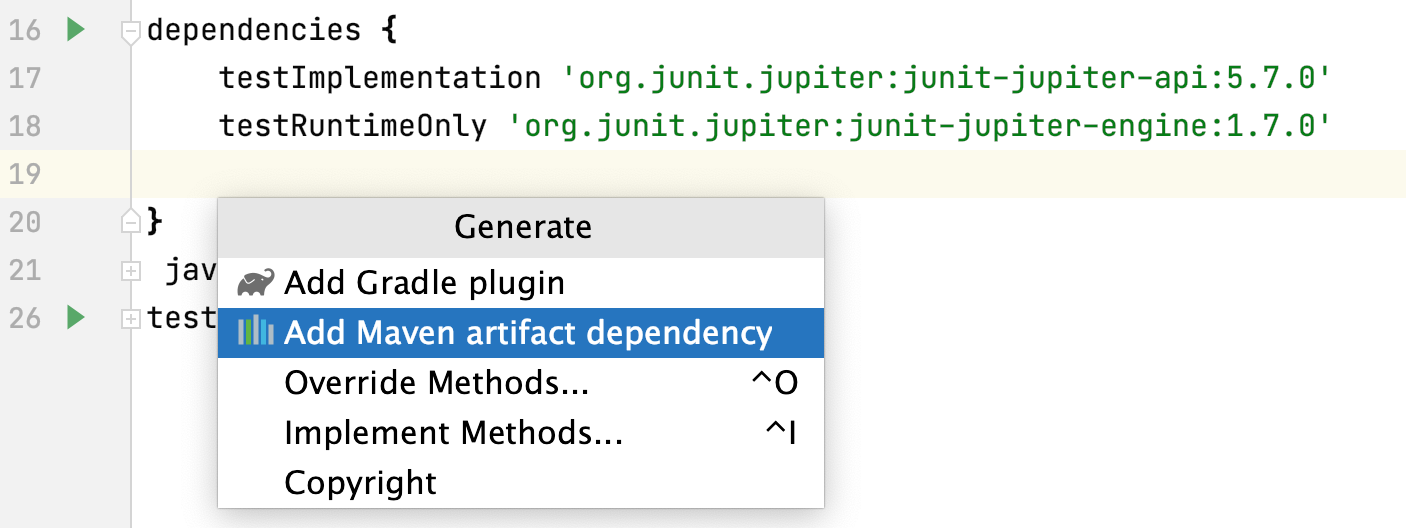Click the Gradle elephant icon in the Generate menu
The image size is (1406, 528).
coord(255,283)
